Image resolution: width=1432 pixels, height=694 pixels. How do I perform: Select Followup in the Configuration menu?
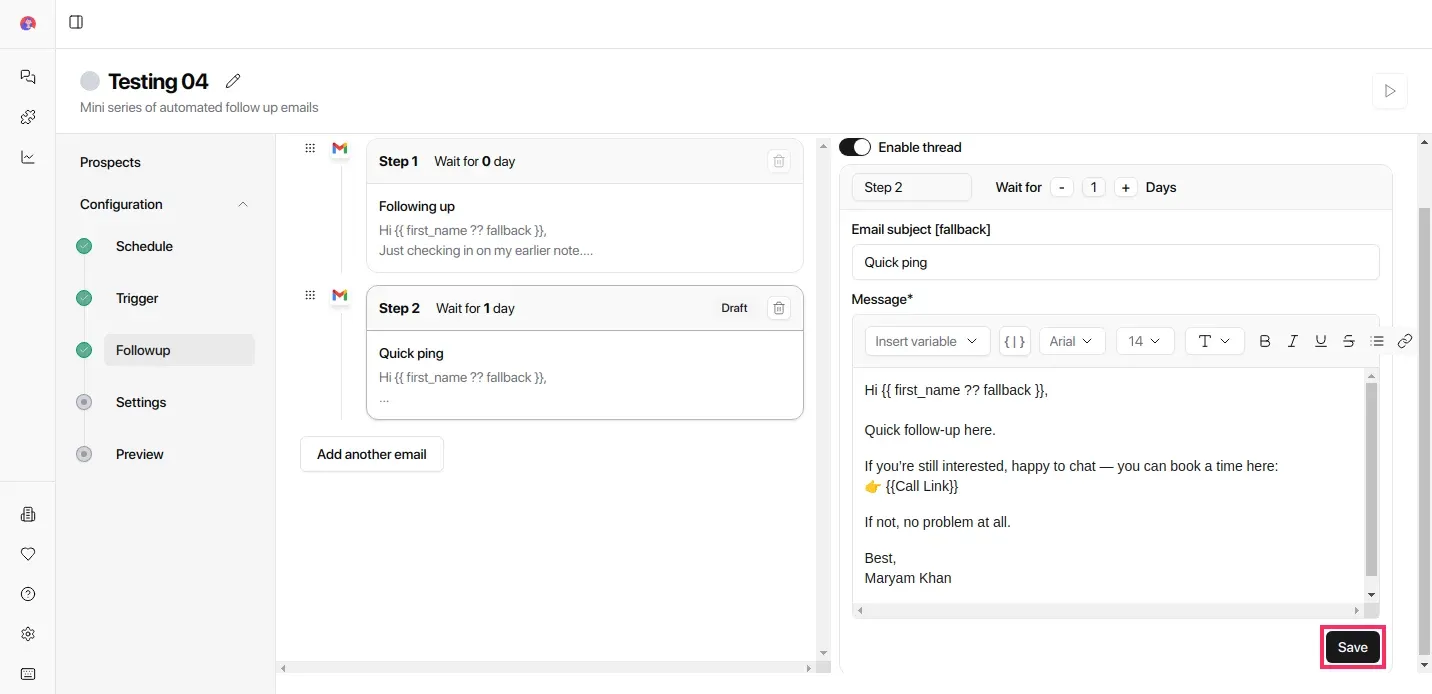[x=143, y=350]
